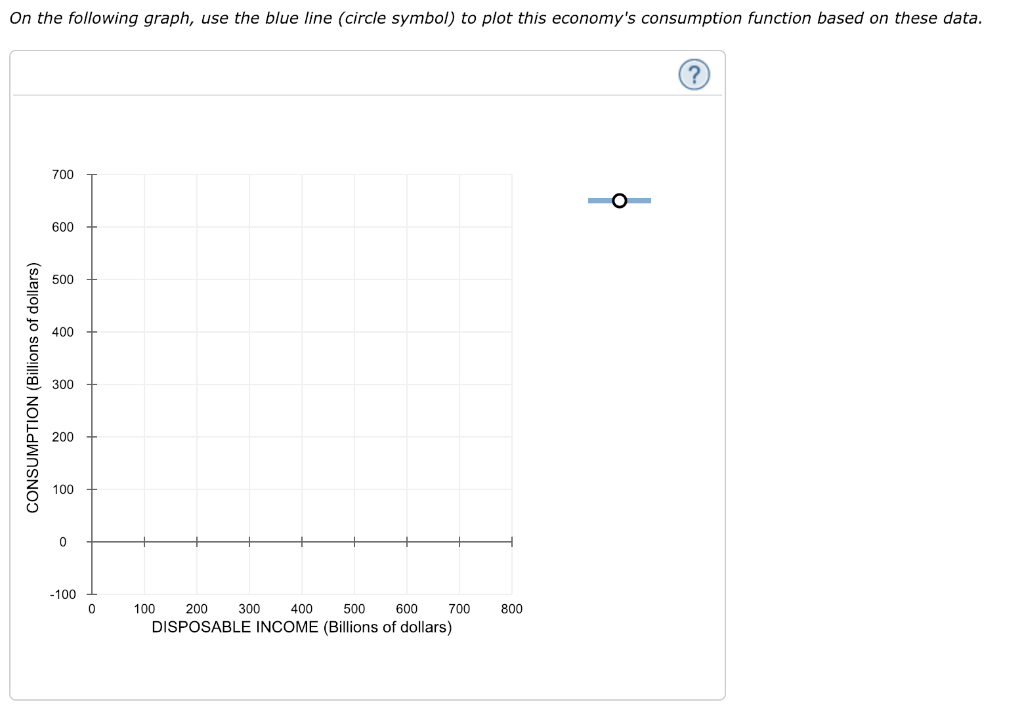Click the 600 label on the vertical axis
Viewport: 1024px width, 719px height.
64,226
